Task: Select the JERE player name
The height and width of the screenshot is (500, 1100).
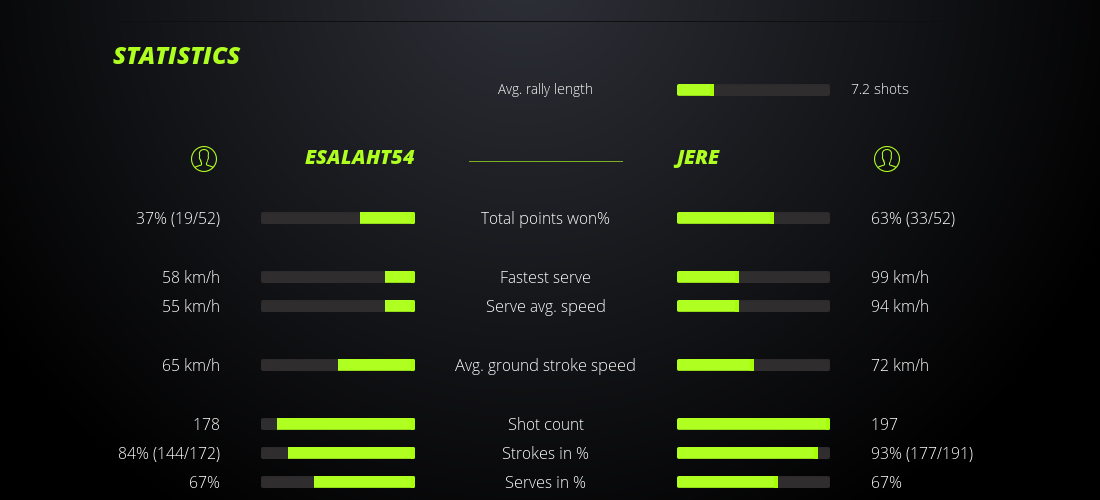Action: pyautogui.click(x=697, y=158)
